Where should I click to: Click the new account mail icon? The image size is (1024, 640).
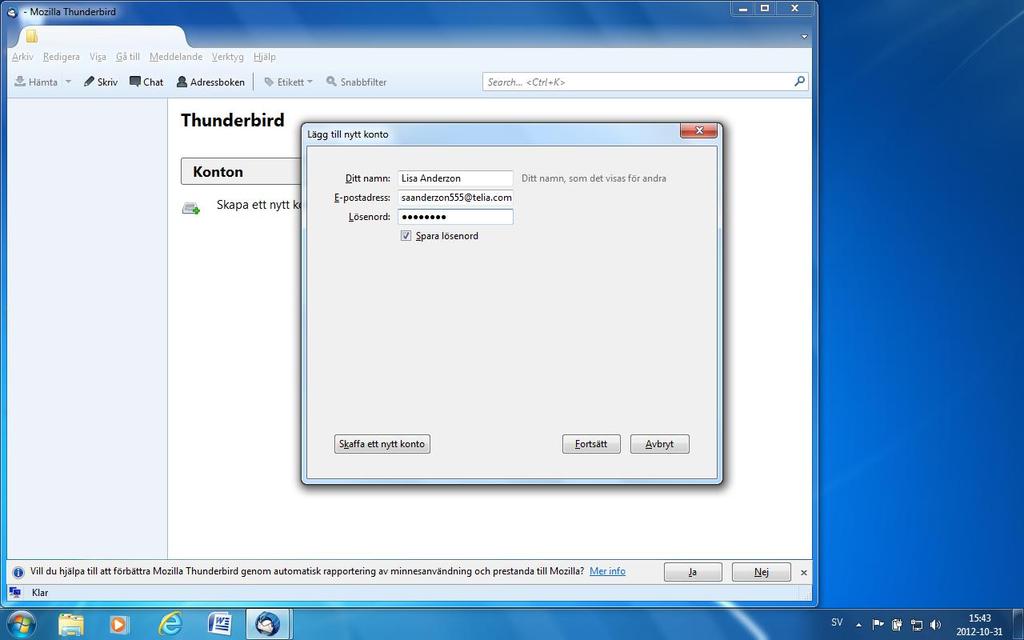[191, 208]
